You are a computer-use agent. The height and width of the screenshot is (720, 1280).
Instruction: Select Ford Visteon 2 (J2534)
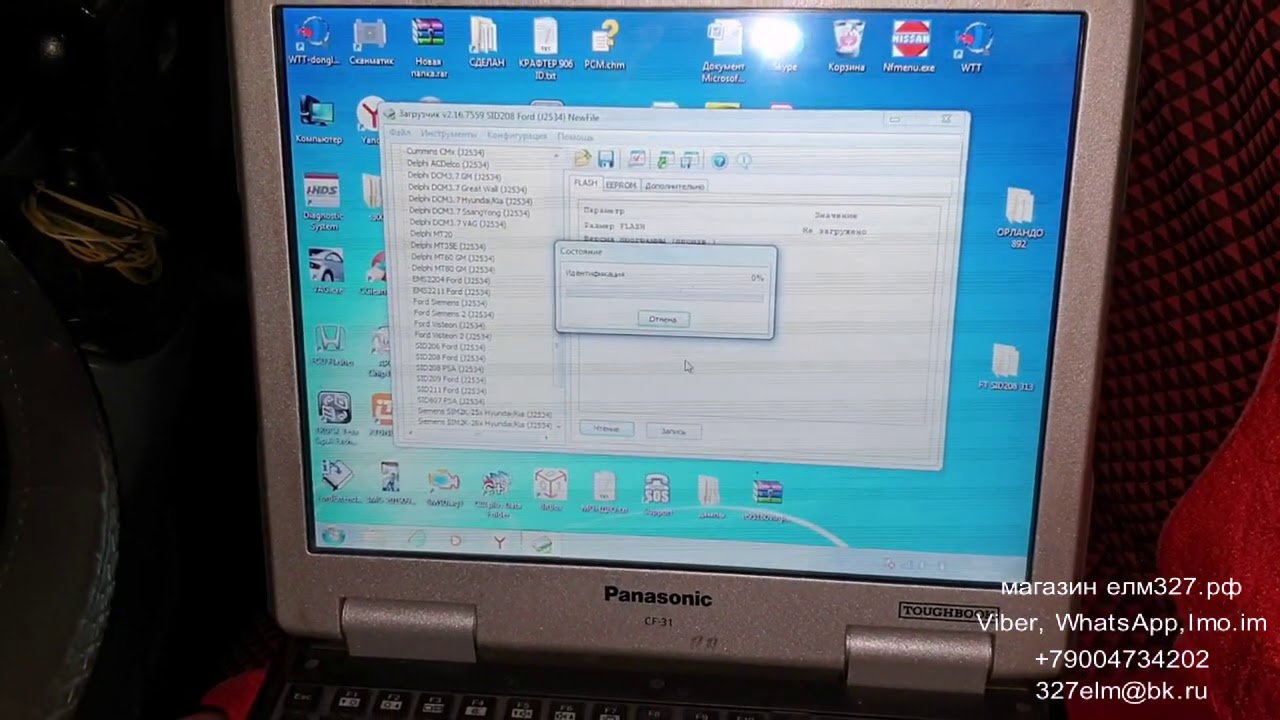pos(452,336)
